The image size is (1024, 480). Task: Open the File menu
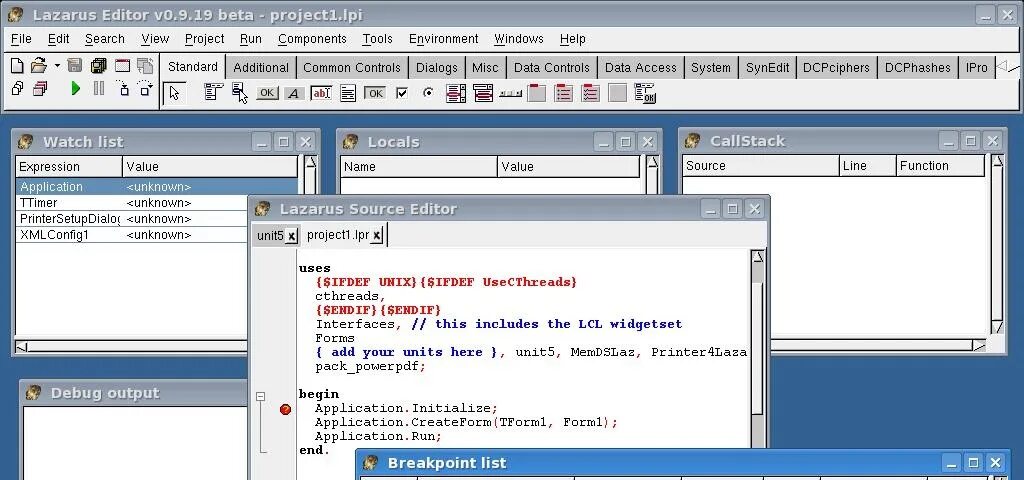pos(21,39)
